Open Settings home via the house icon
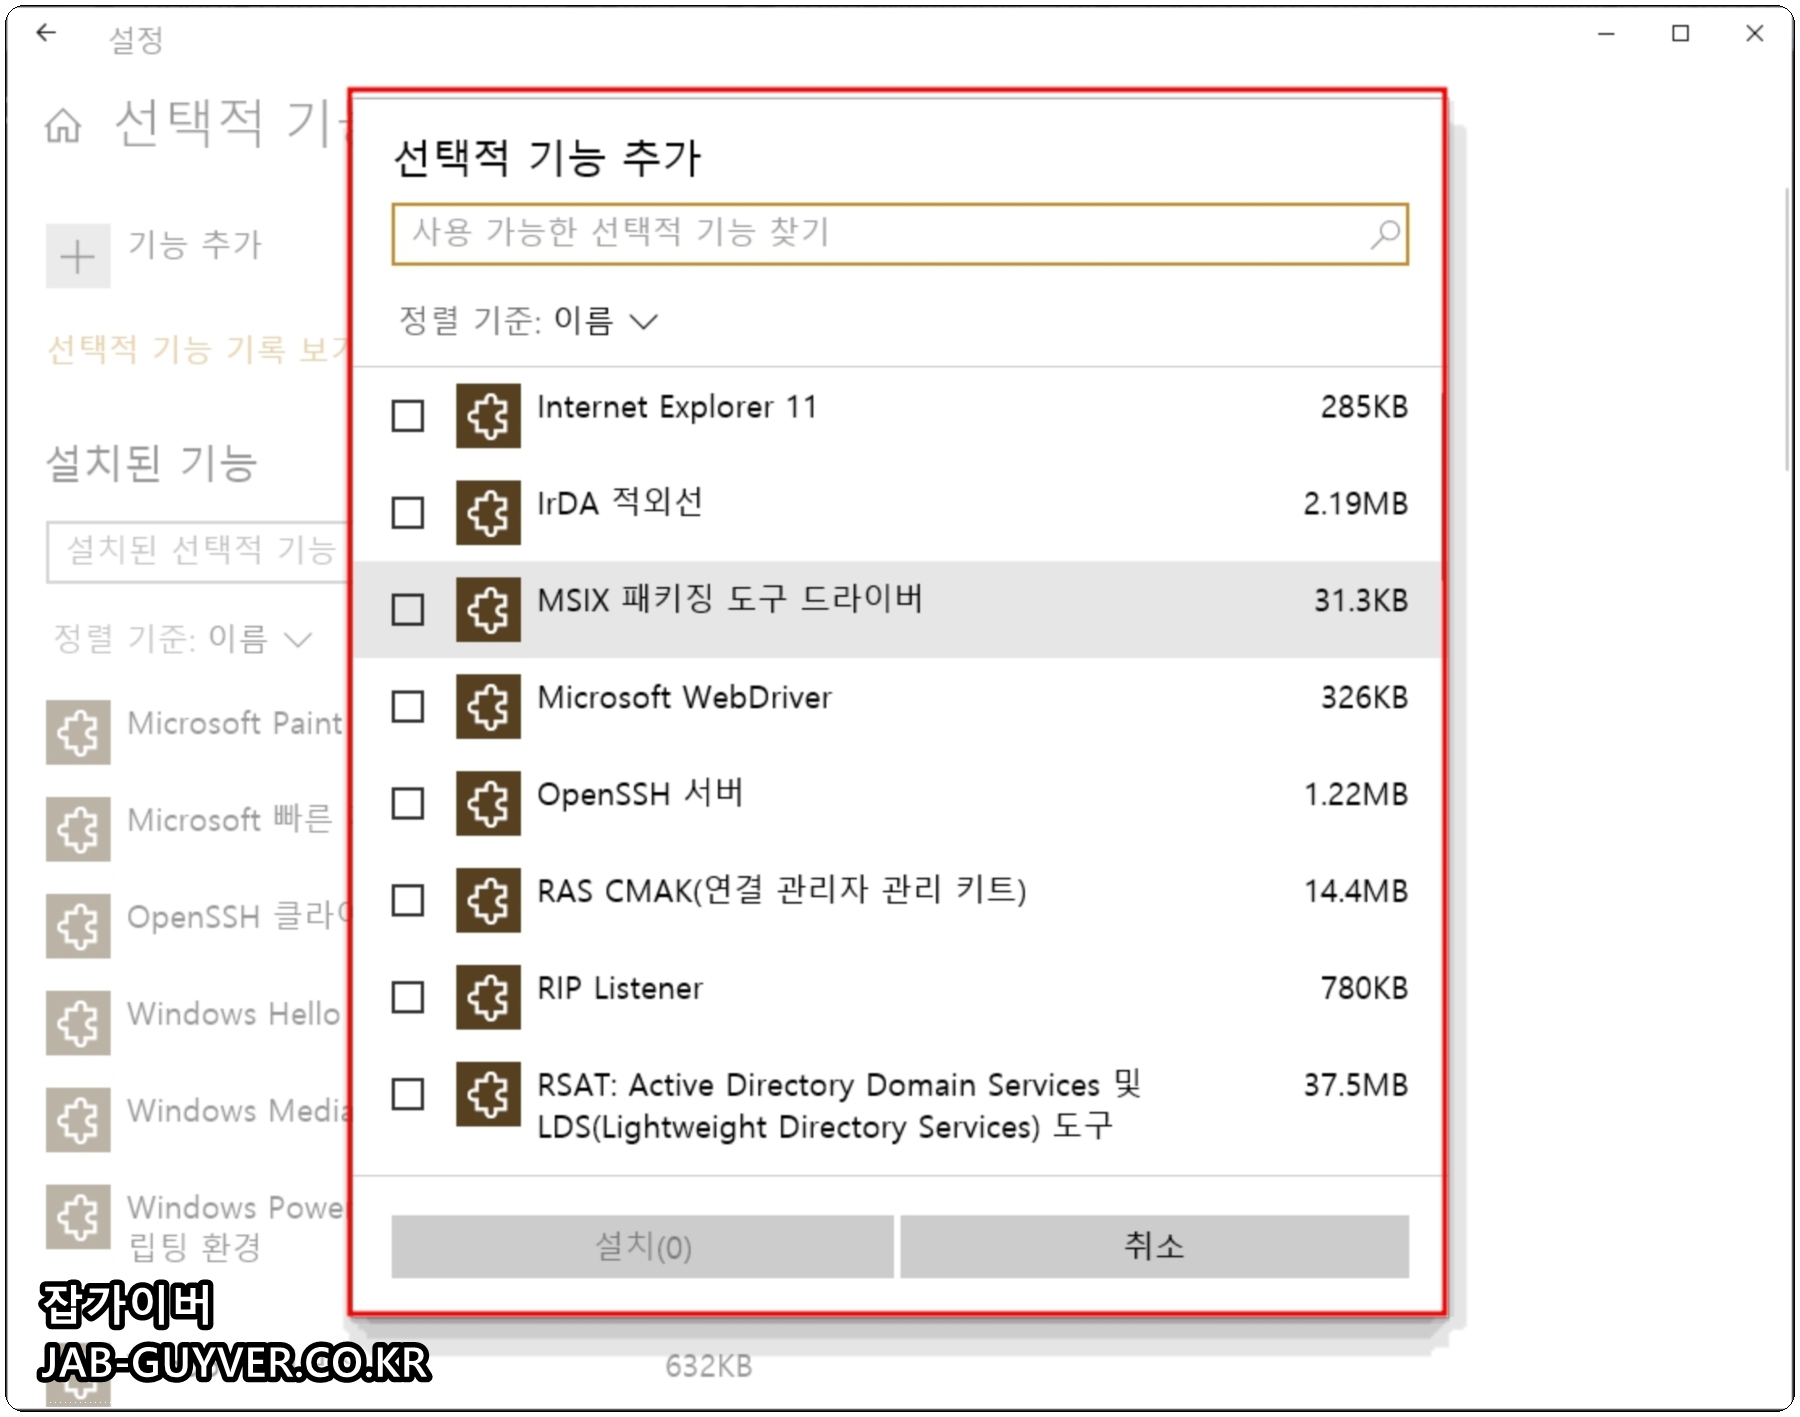Image resolution: width=1800 pixels, height=1417 pixels. pyautogui.click(x=63, y=126)
